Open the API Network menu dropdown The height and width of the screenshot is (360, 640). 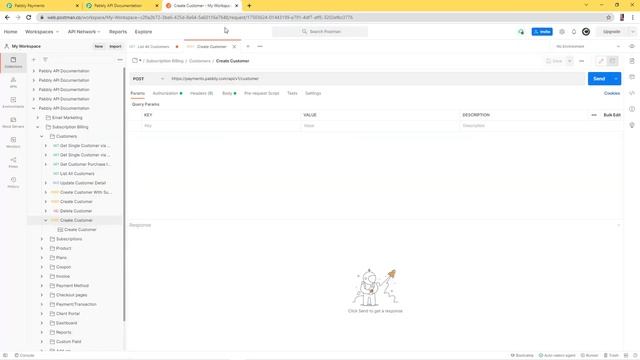(x=84, y=32)
